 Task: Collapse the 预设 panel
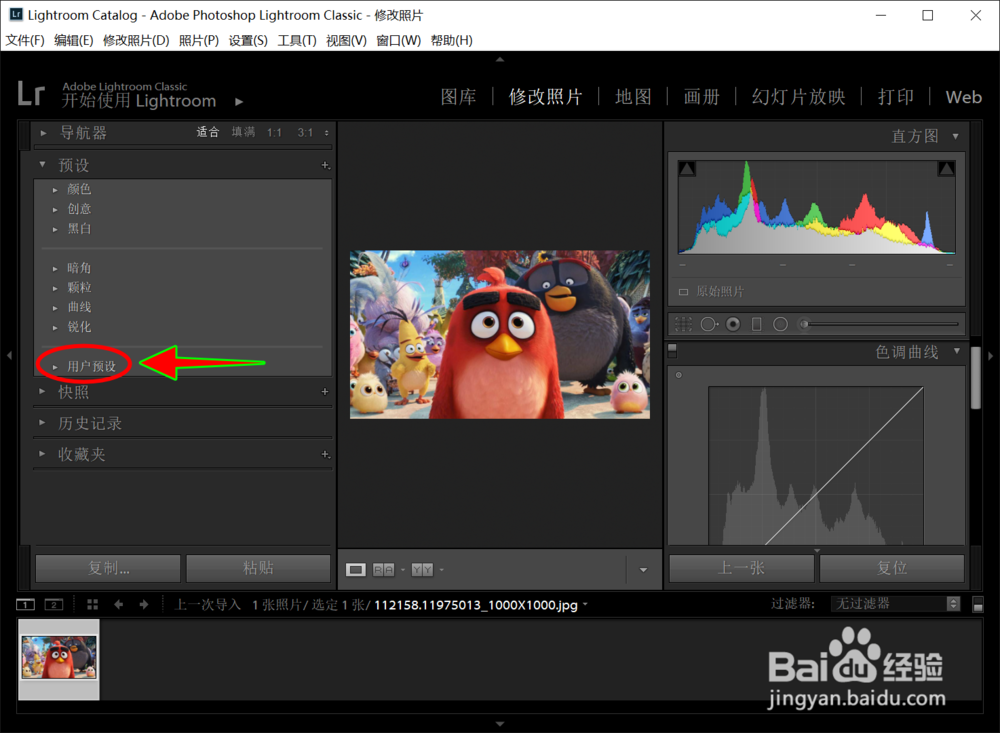point(42,165)
